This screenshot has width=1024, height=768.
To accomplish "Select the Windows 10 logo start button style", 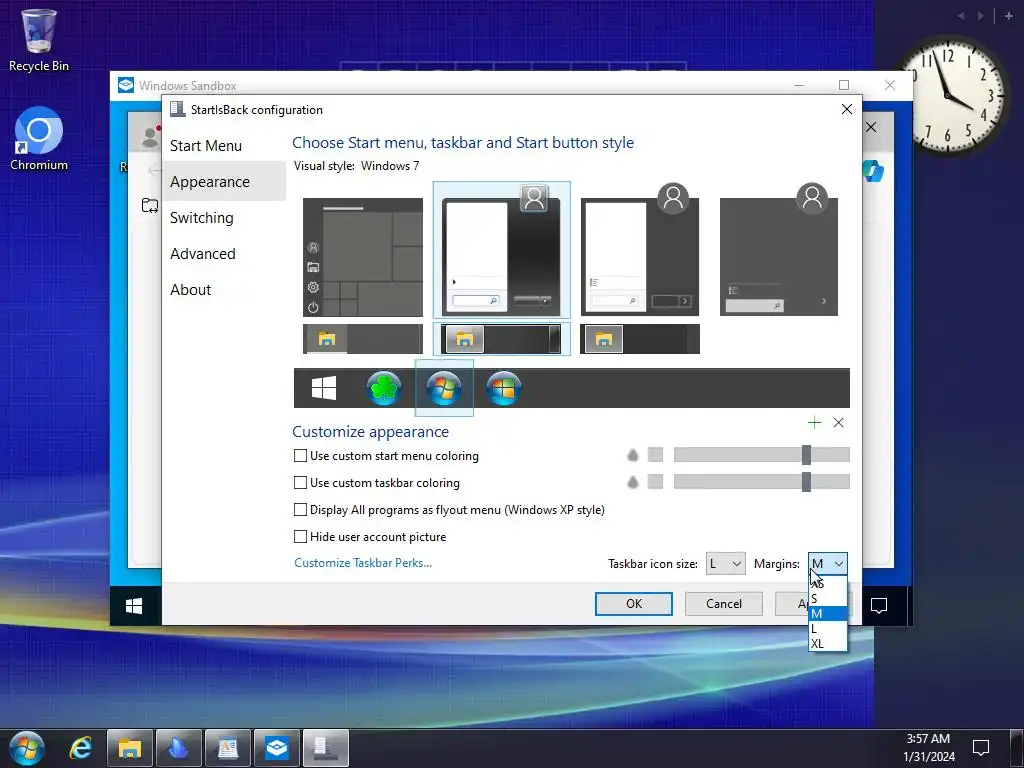I will (323, 388).
